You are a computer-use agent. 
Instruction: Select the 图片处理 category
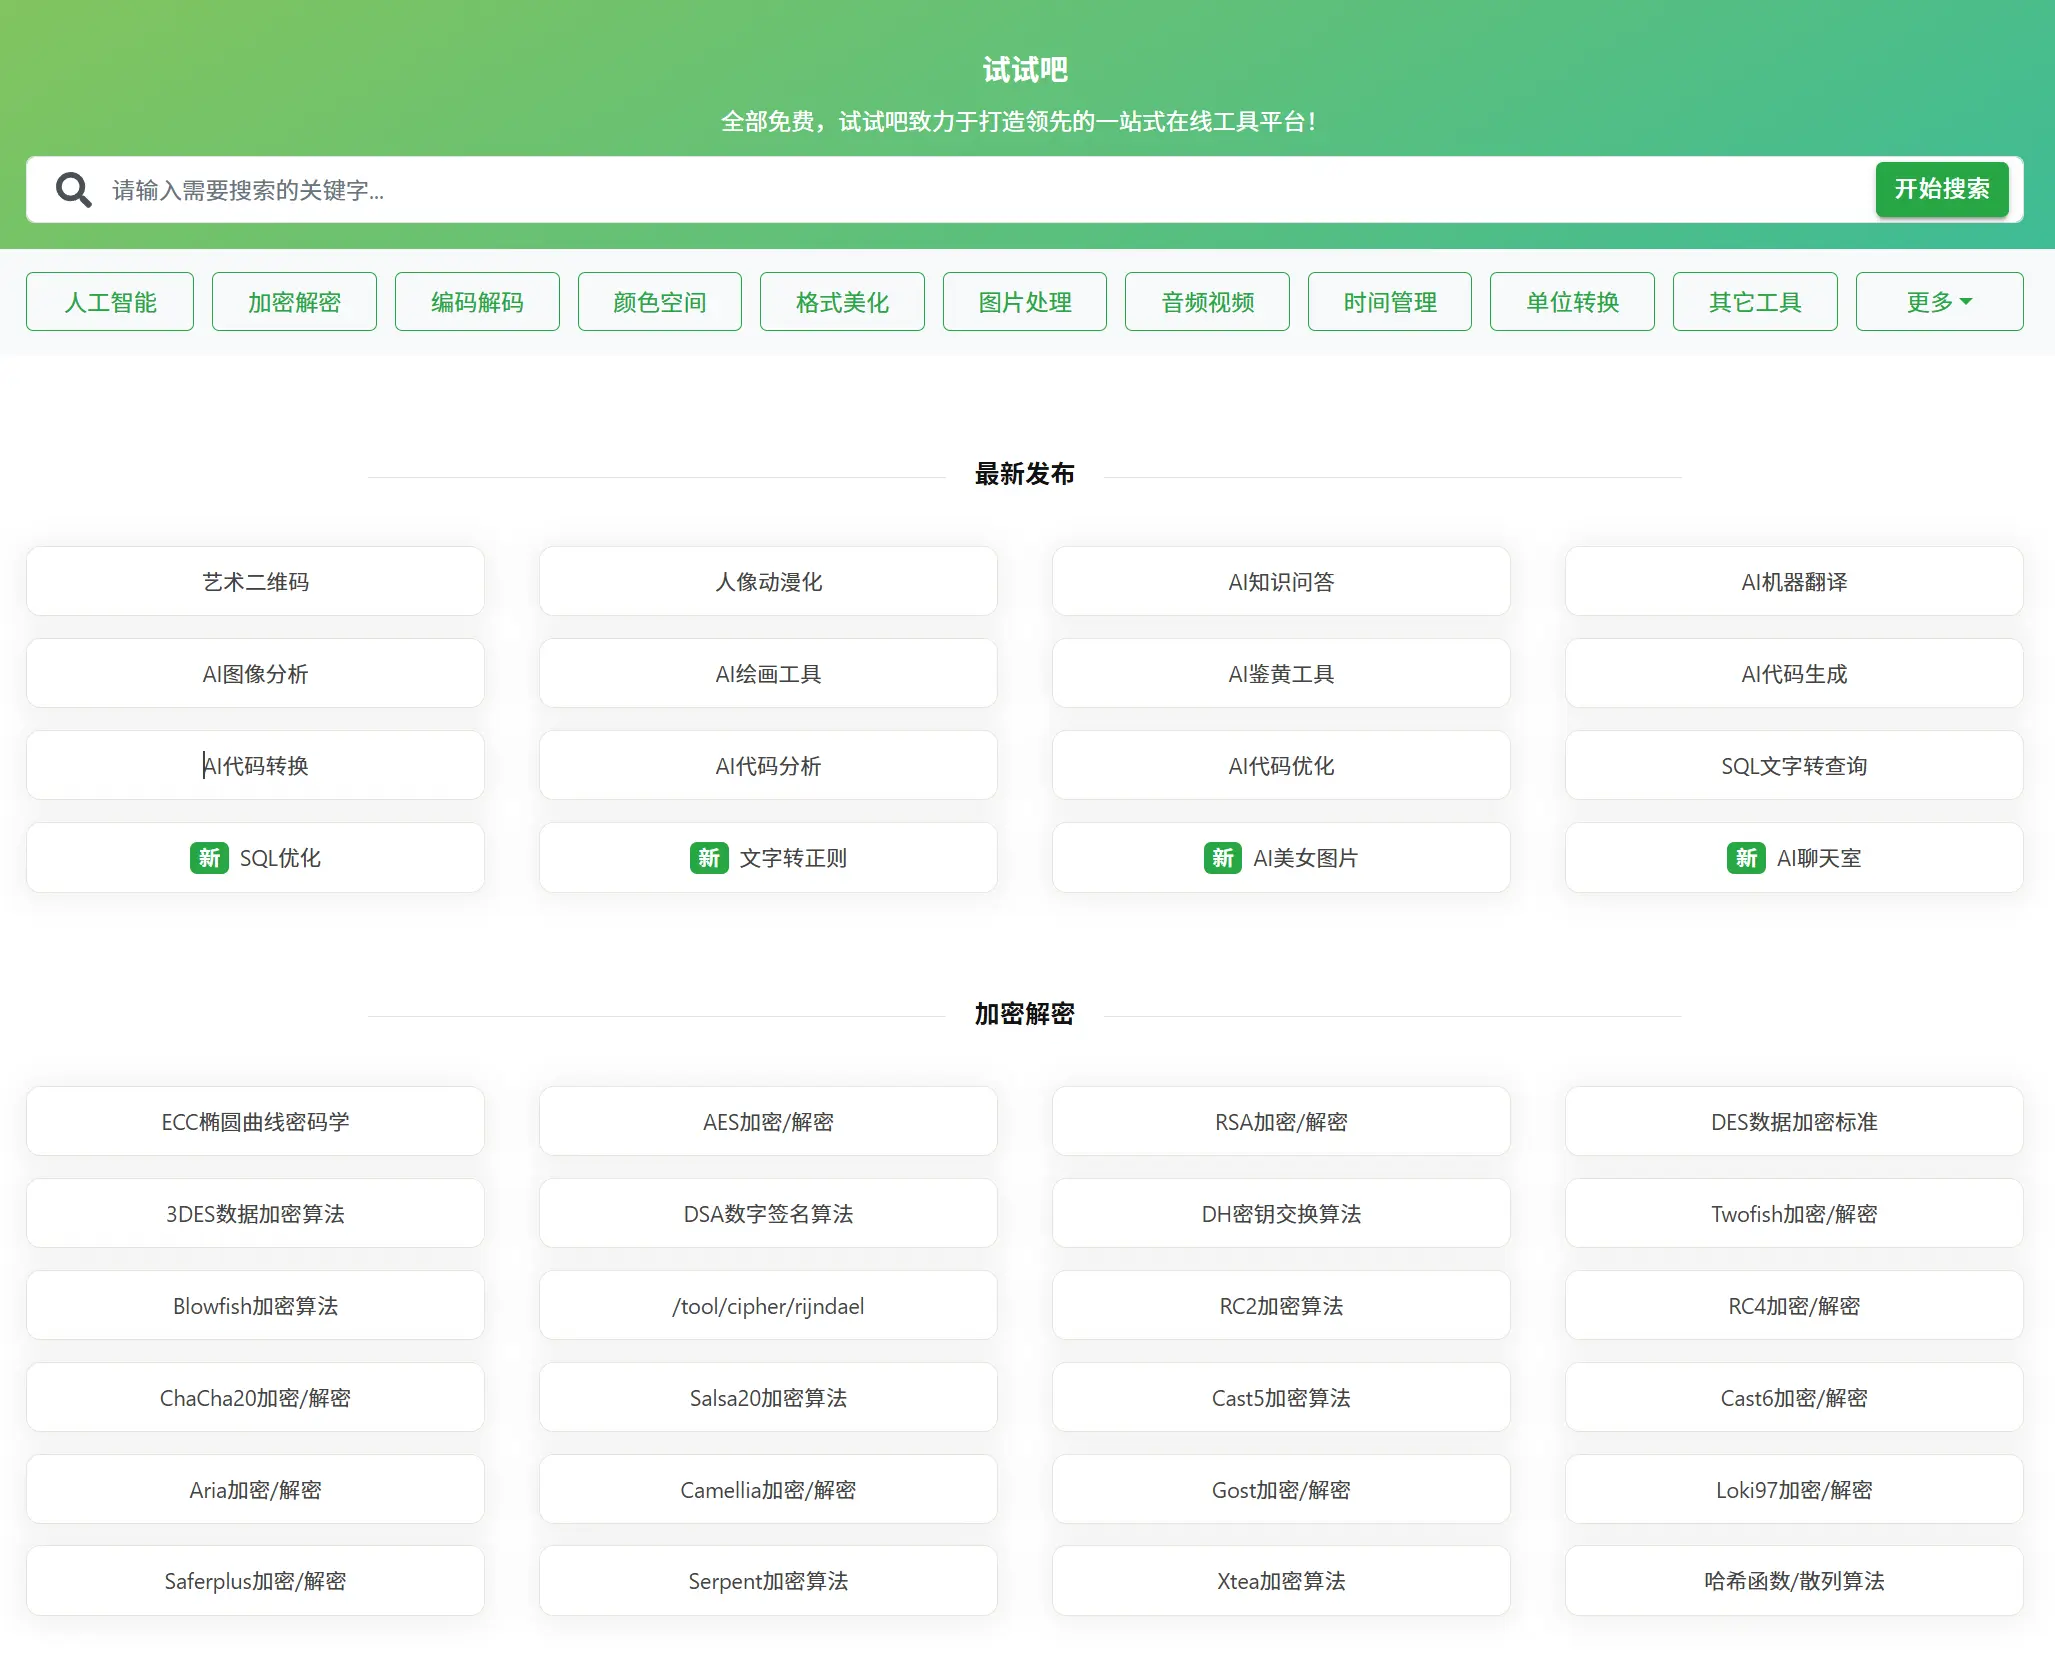coord(1024,302)
